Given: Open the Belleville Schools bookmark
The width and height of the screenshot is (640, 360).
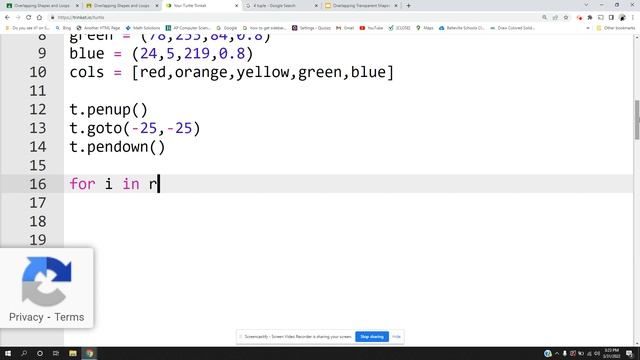Looking at the screenshot, I should pyautogui.click(x=461, y=28).
